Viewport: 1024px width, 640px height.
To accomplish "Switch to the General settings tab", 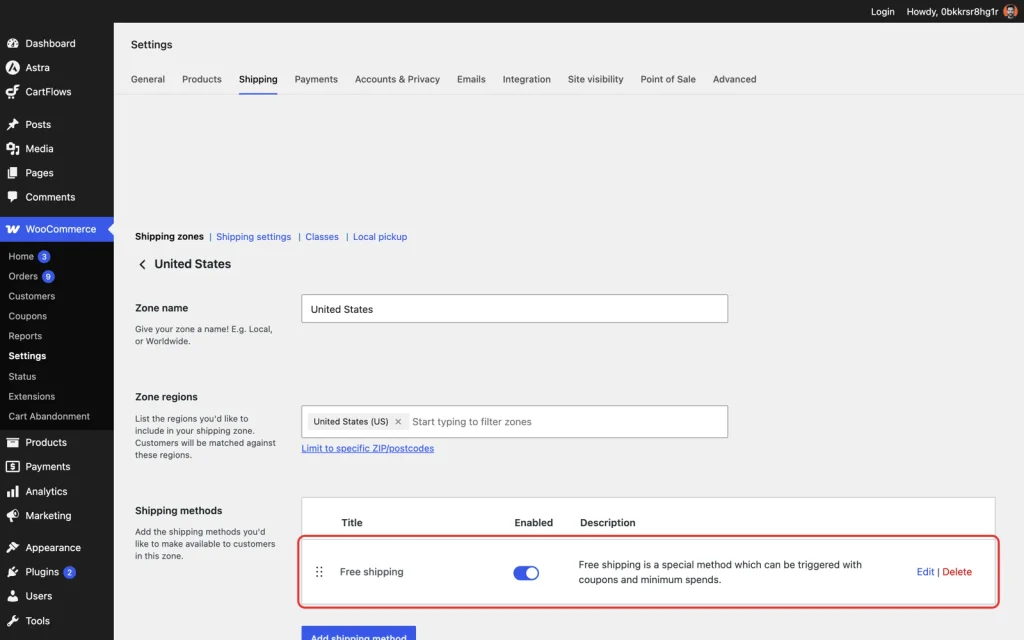I will (x=148, y=79).
